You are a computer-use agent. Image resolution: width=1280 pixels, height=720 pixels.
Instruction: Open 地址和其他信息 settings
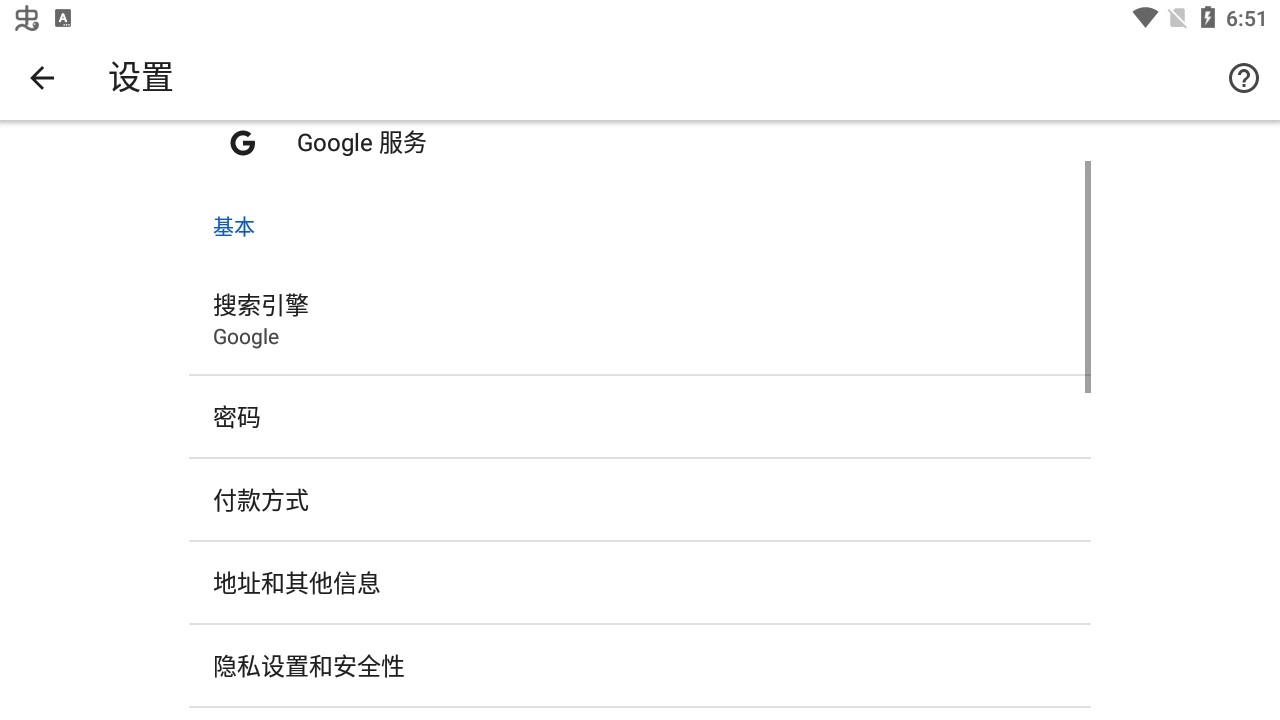[x=296, y=583]
